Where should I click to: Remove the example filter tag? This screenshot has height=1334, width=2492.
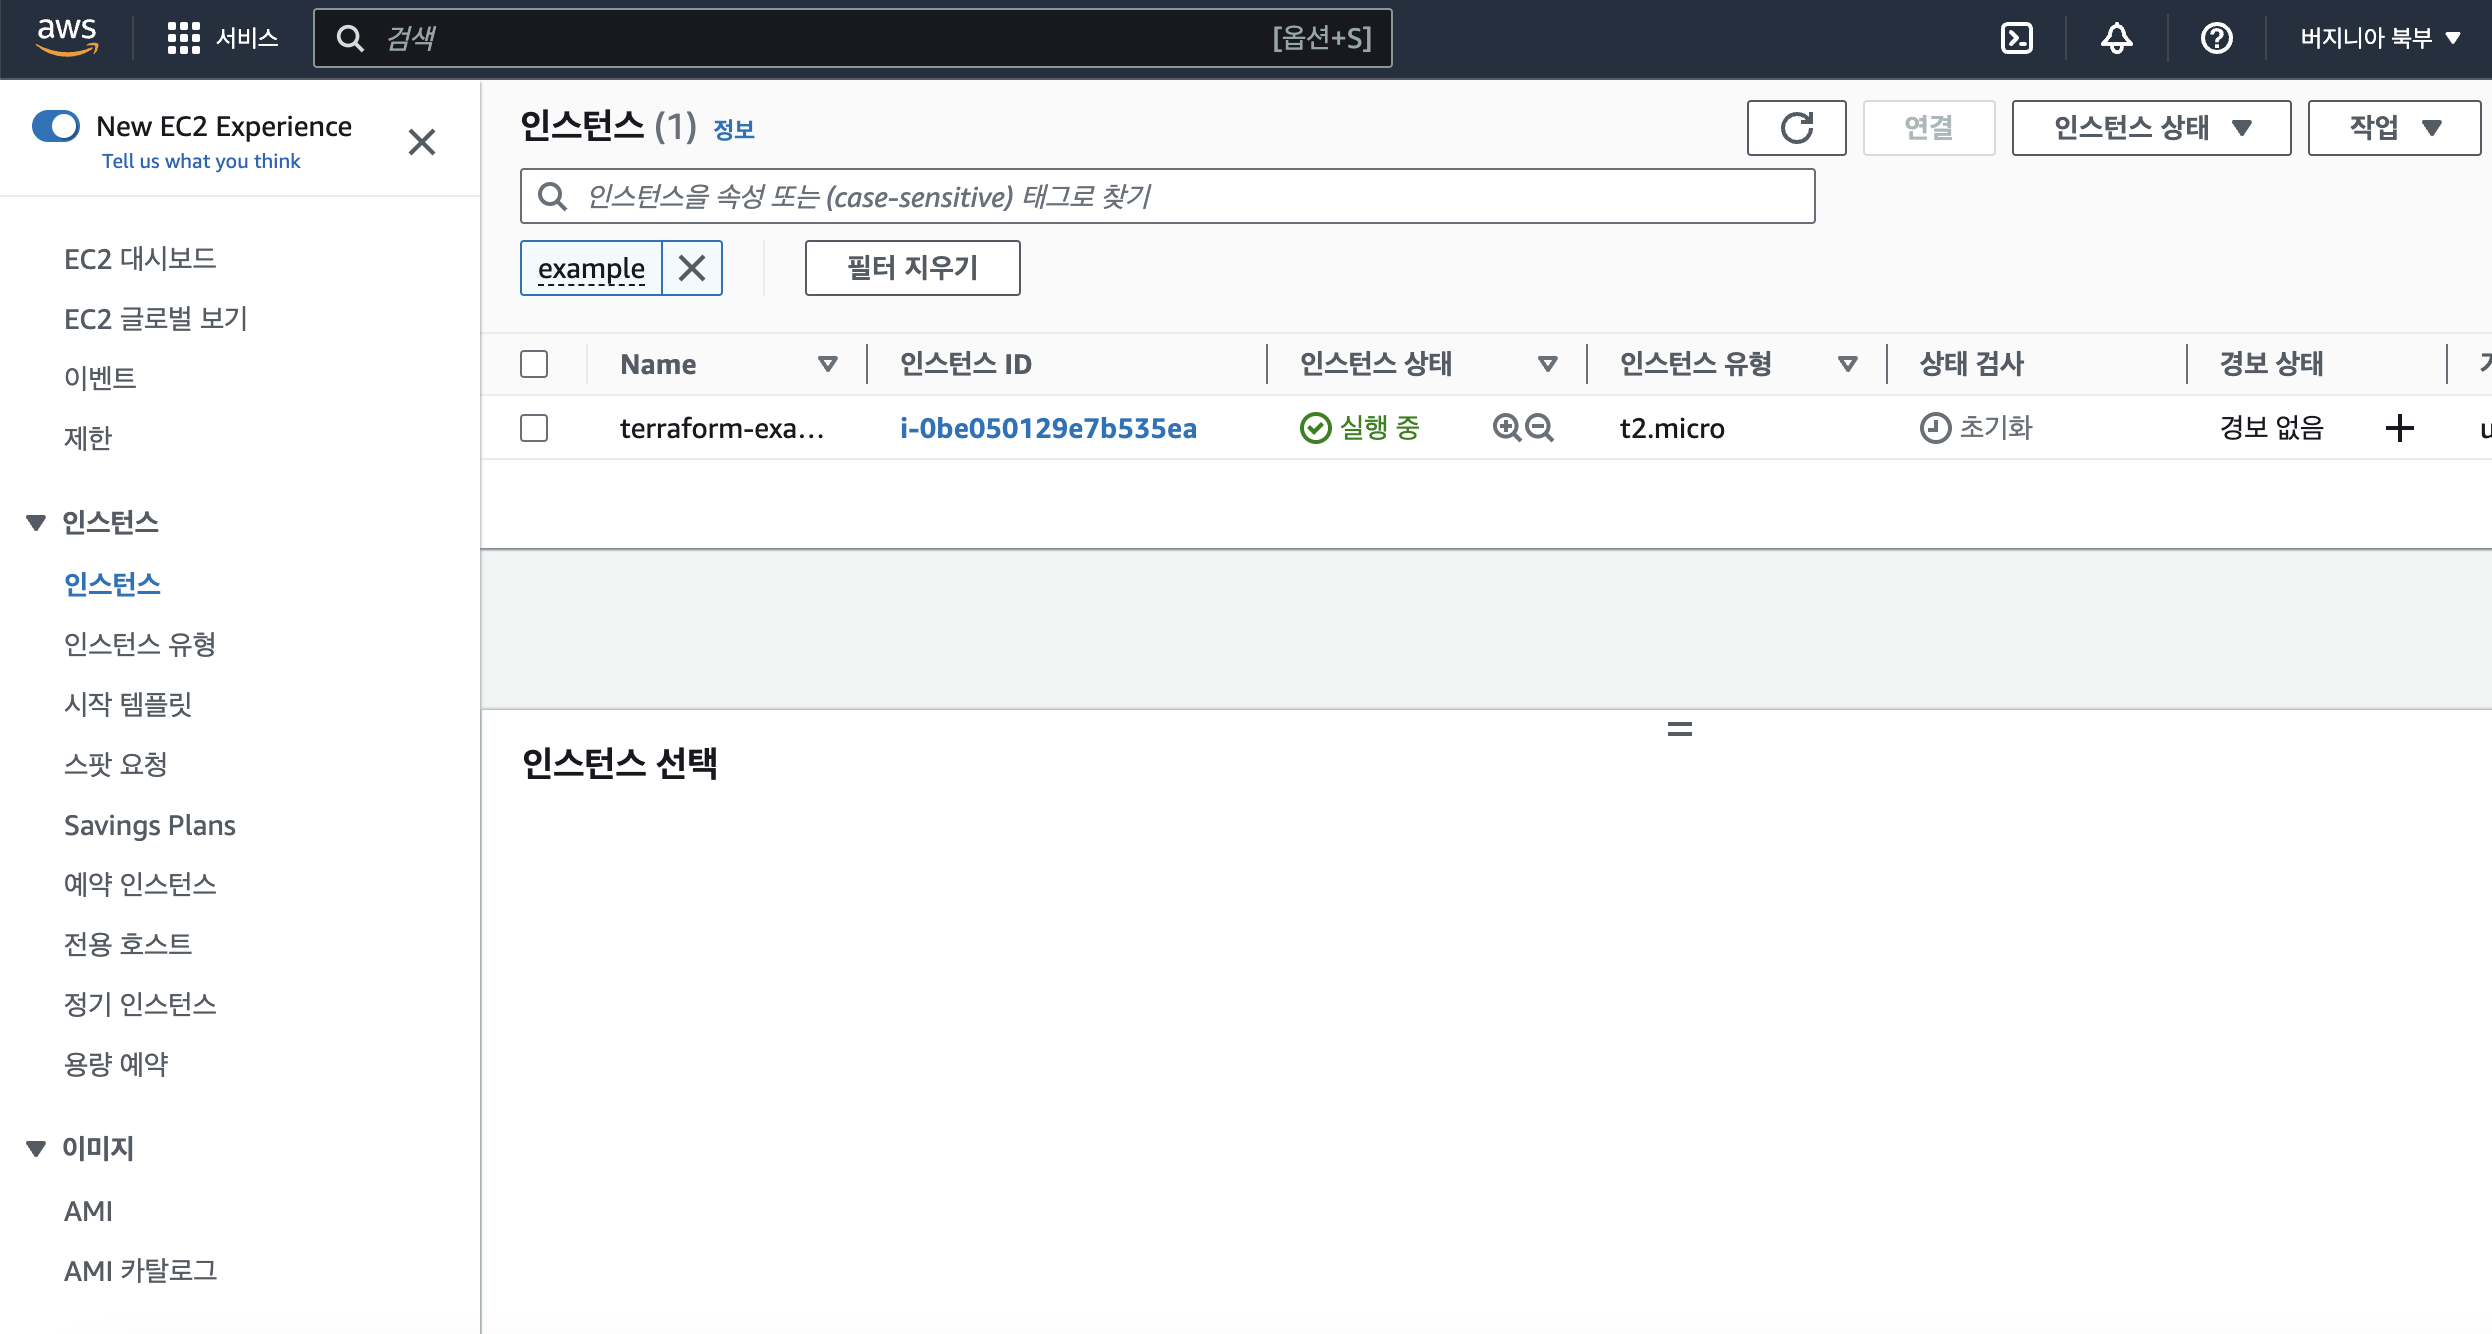(692, 268)
